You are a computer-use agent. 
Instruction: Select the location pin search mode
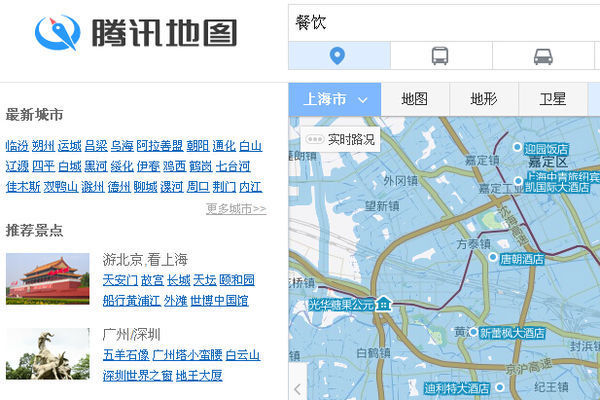337,56
